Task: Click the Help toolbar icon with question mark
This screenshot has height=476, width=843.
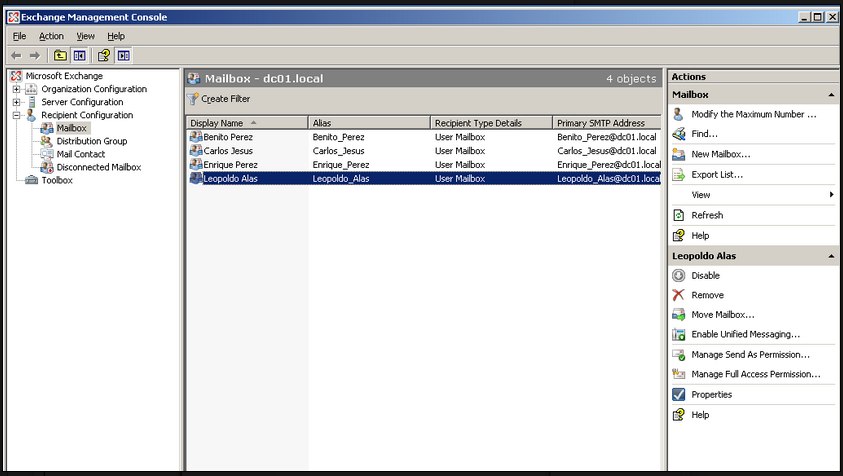Action: [104, 55]
